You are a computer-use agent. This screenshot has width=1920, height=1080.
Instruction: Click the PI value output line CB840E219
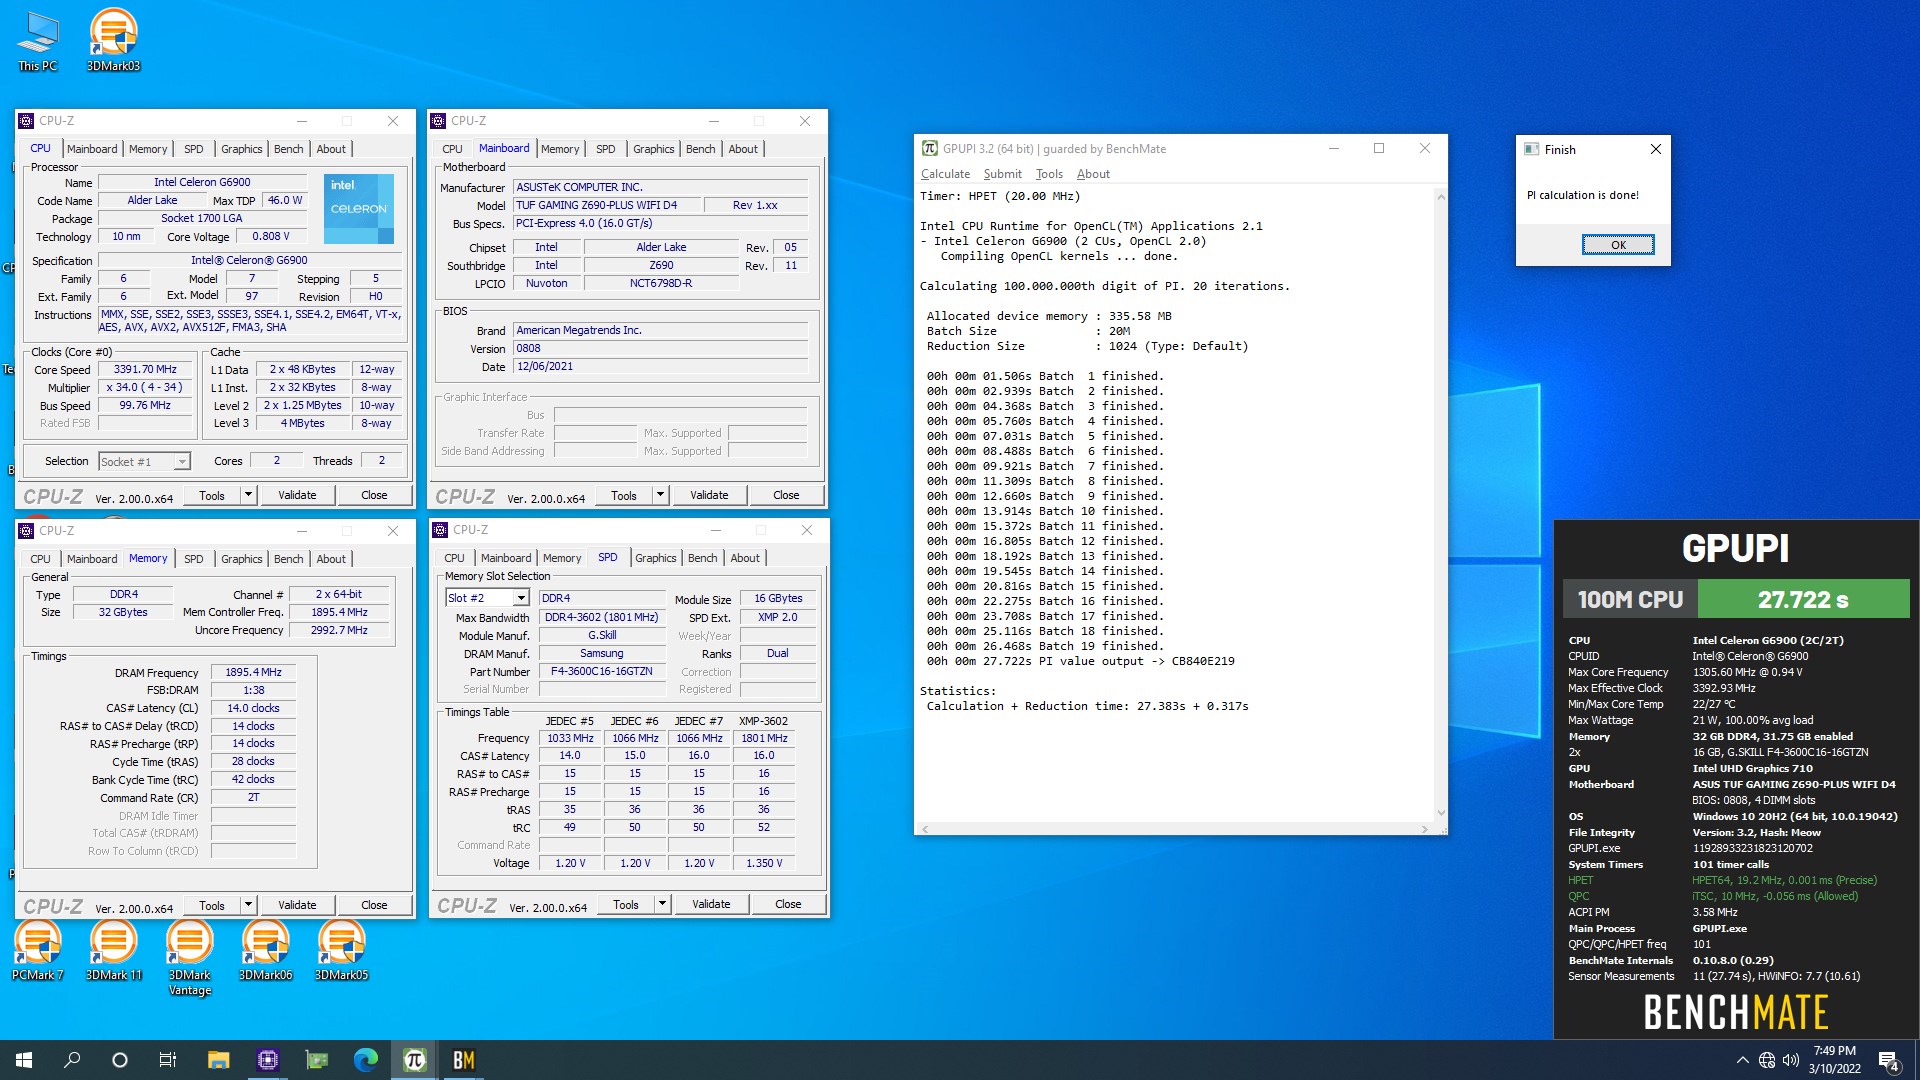click(1080, 661)
